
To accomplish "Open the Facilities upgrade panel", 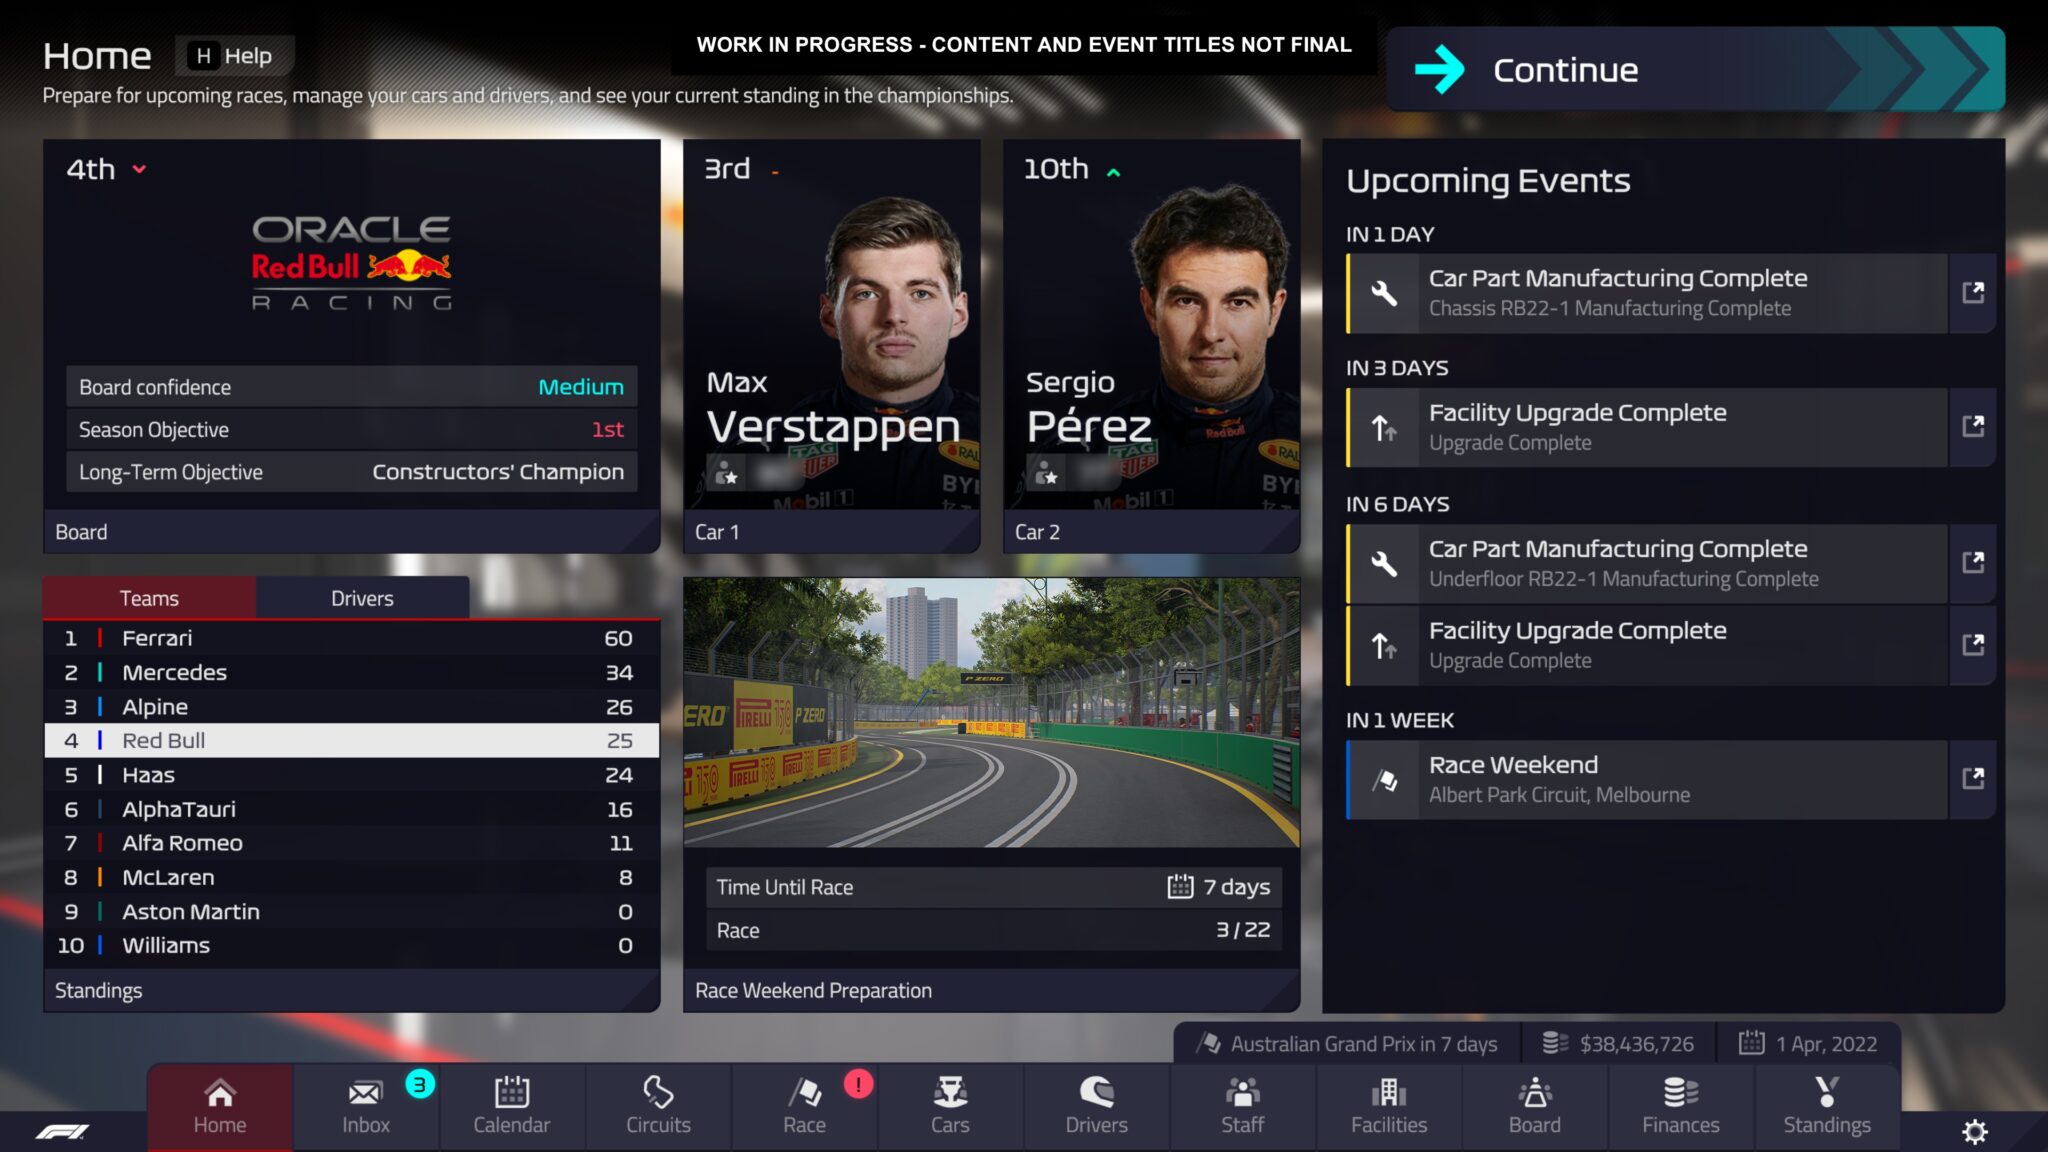I will [x=1388, y=1104].
